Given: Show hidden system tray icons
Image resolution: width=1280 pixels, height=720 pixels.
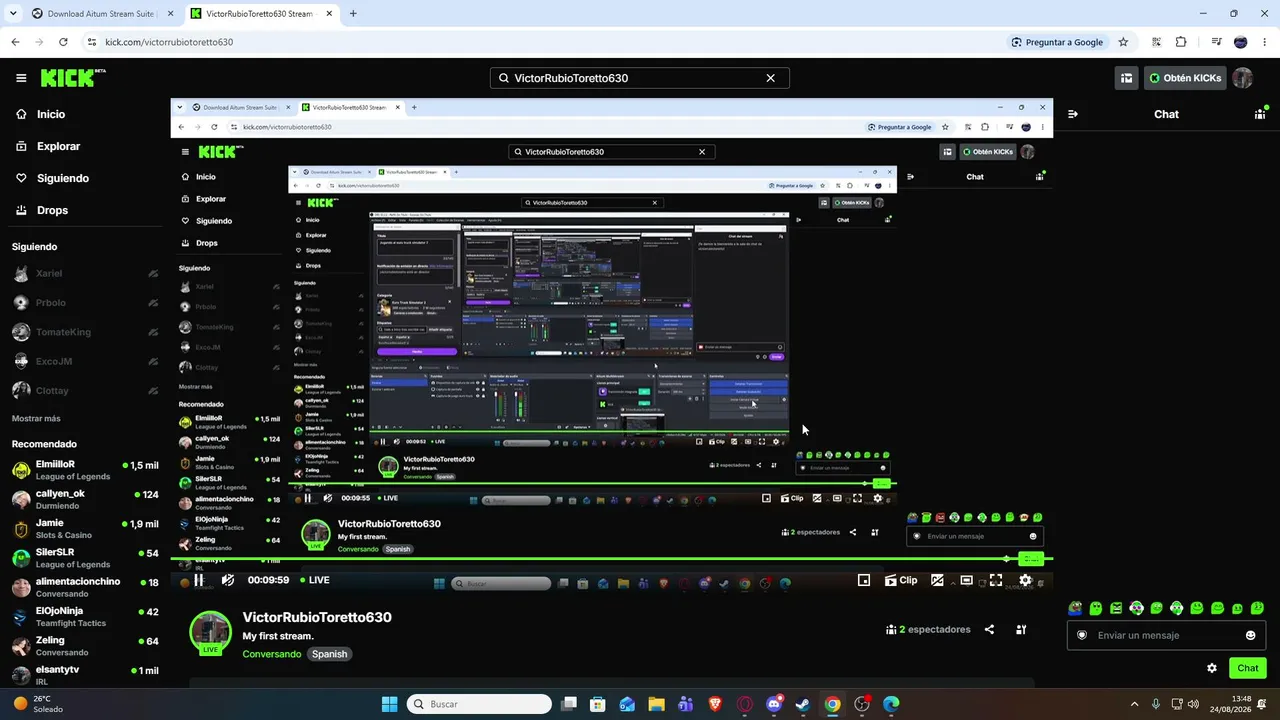Looking at the screenshot, I should pos(1134,704).
